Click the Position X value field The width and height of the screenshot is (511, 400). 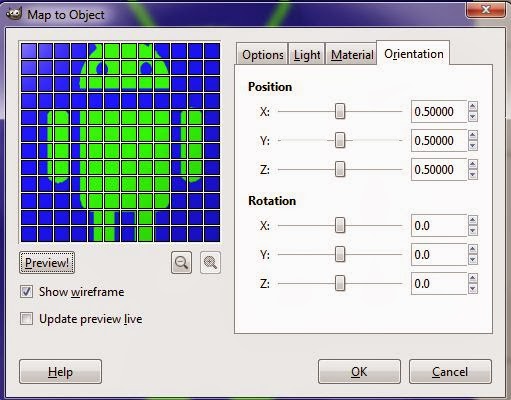(x=439, y=111)
